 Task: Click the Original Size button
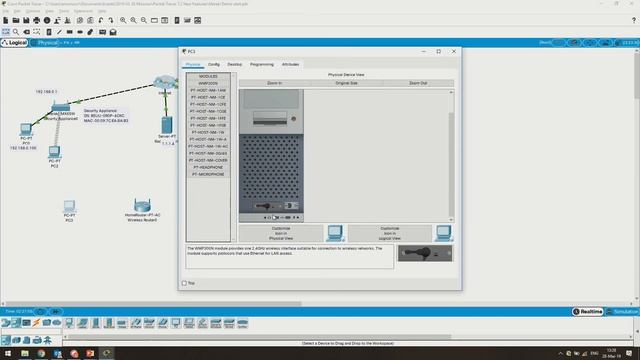tap(346, 83)
